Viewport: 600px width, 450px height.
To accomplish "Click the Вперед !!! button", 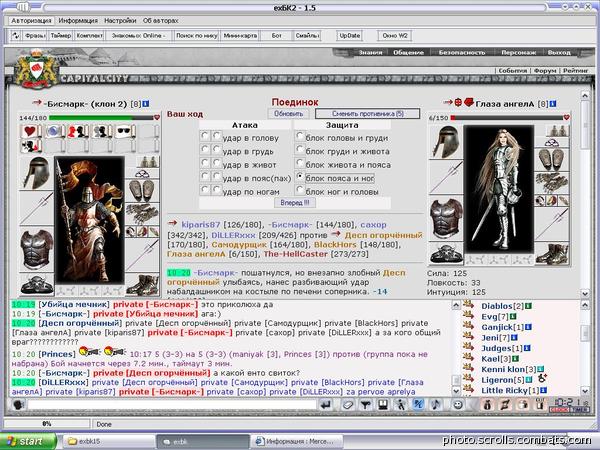I will click(x=295, y=203).
